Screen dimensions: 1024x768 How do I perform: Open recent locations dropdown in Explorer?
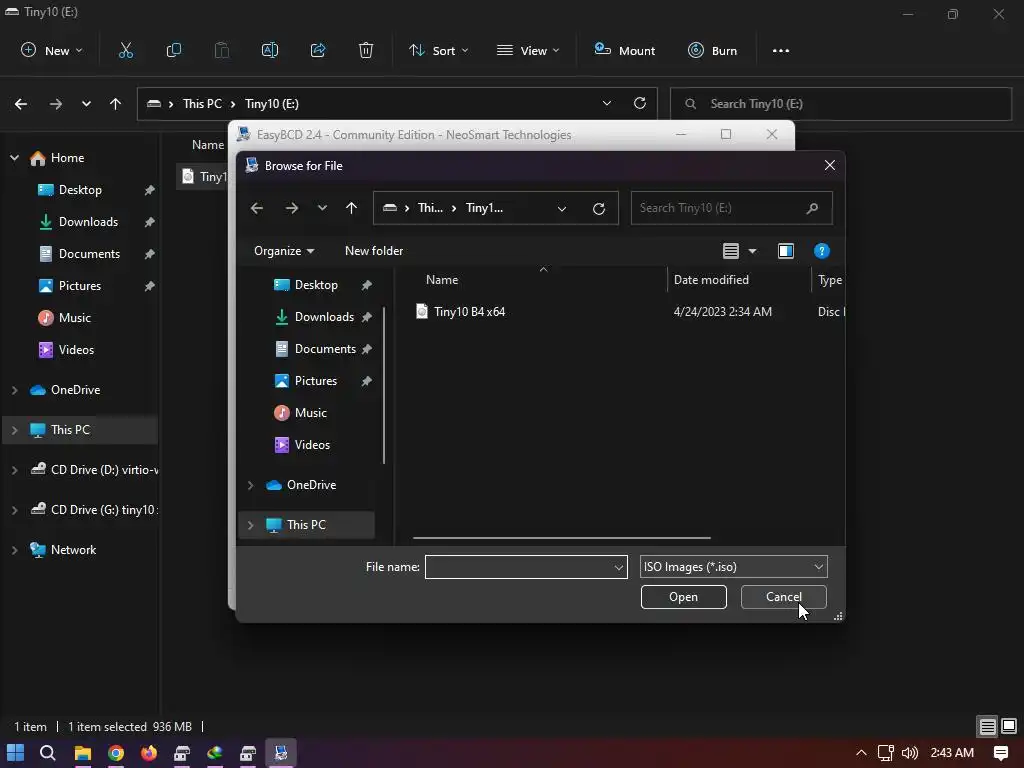[x=86, y=104]
